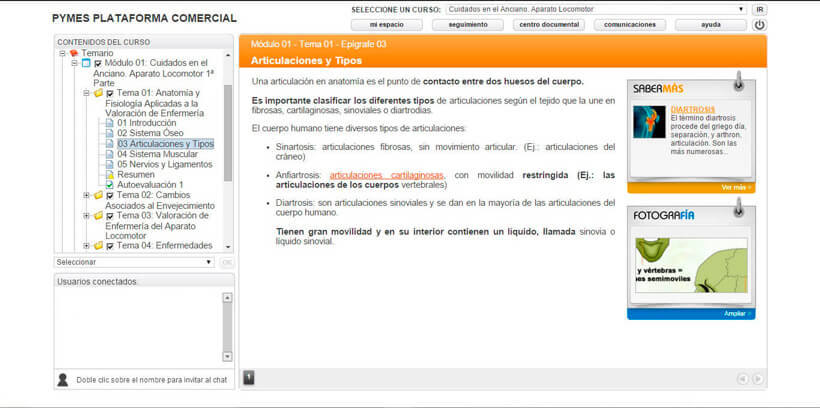Viewport: 820px width, 408px height.
Task: Open the 04 Sistema Muscular lesson
Action: (157, 154)
